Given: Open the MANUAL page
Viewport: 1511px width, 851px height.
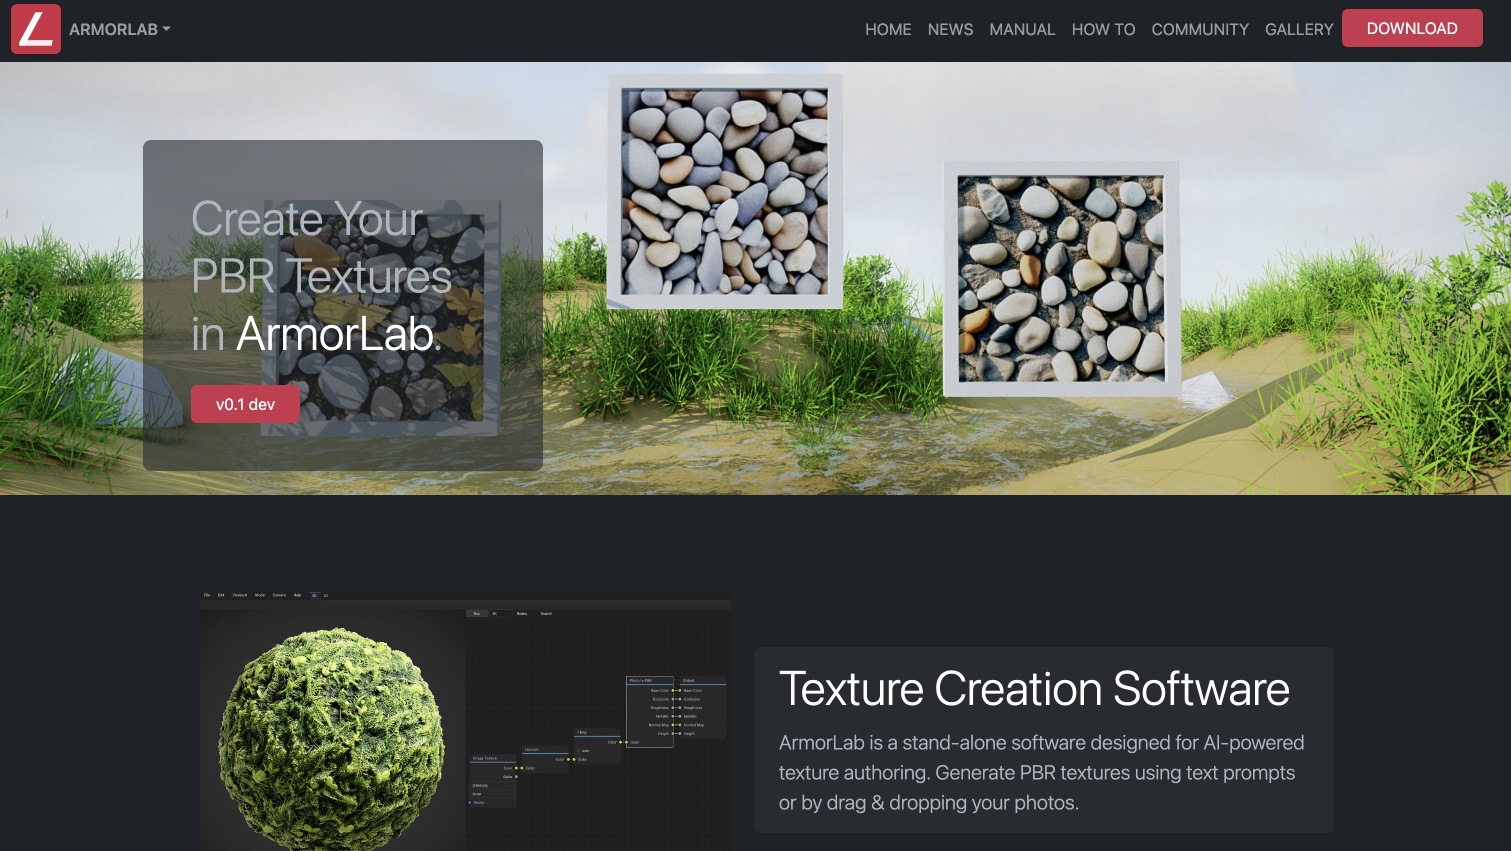Looking at the screenshot, I should coord(1022,29).
